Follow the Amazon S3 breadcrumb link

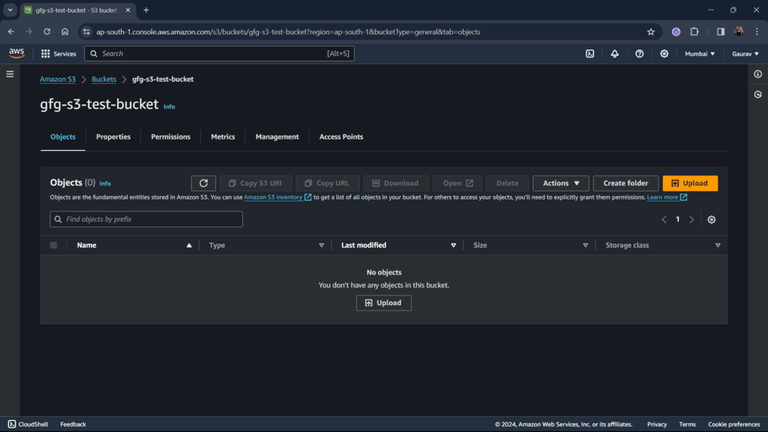point(58,79)
